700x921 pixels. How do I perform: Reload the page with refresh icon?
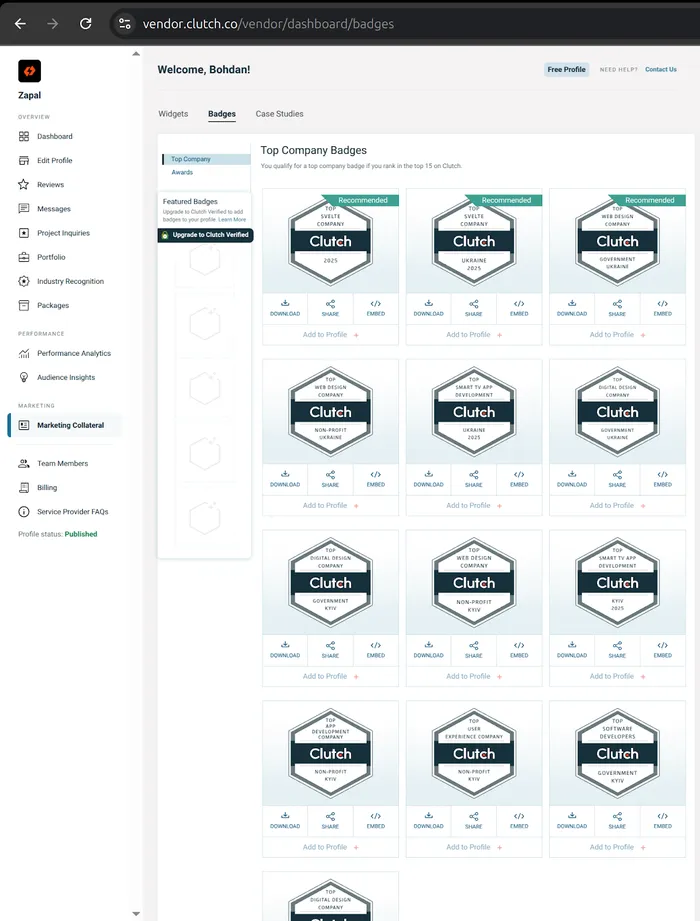point(86,23)
